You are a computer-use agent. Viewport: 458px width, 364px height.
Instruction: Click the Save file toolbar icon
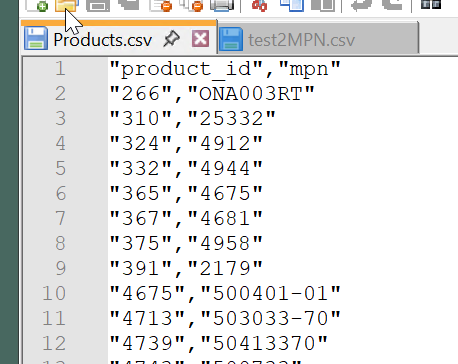pyautogui.click(x=98, y=5)
